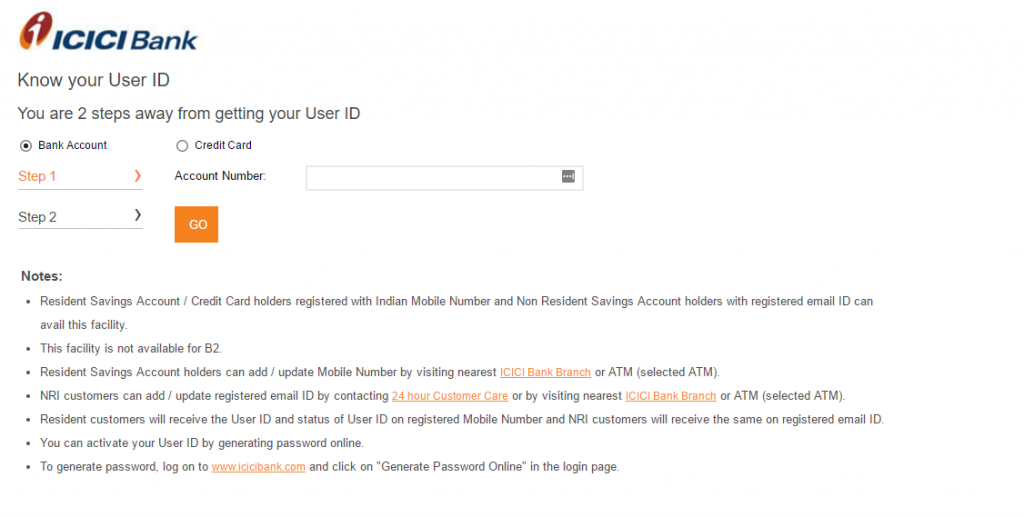This screenshot has height=517, width=1024.
Task: Click the Account Number label
Action: click(x=220, y=176)
